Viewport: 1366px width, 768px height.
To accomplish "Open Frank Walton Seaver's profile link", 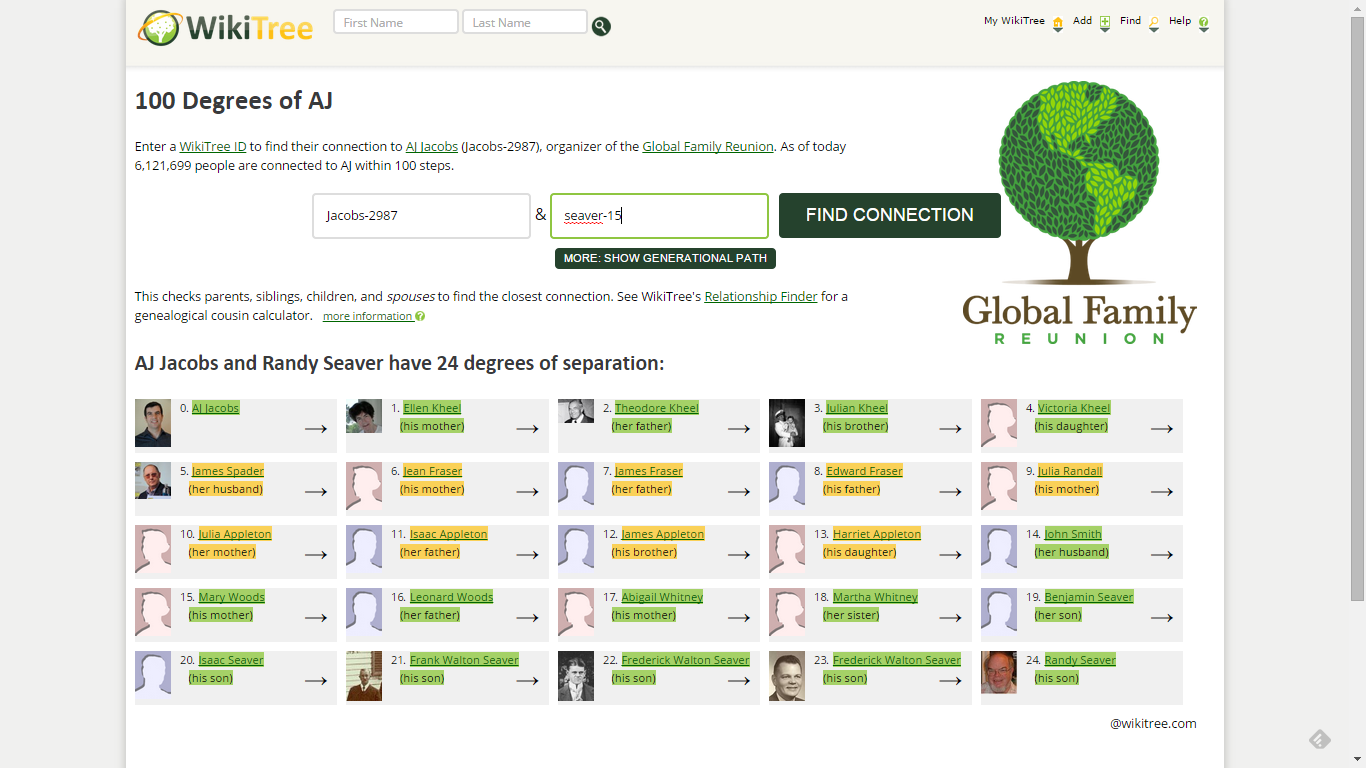I will (464, 660).
